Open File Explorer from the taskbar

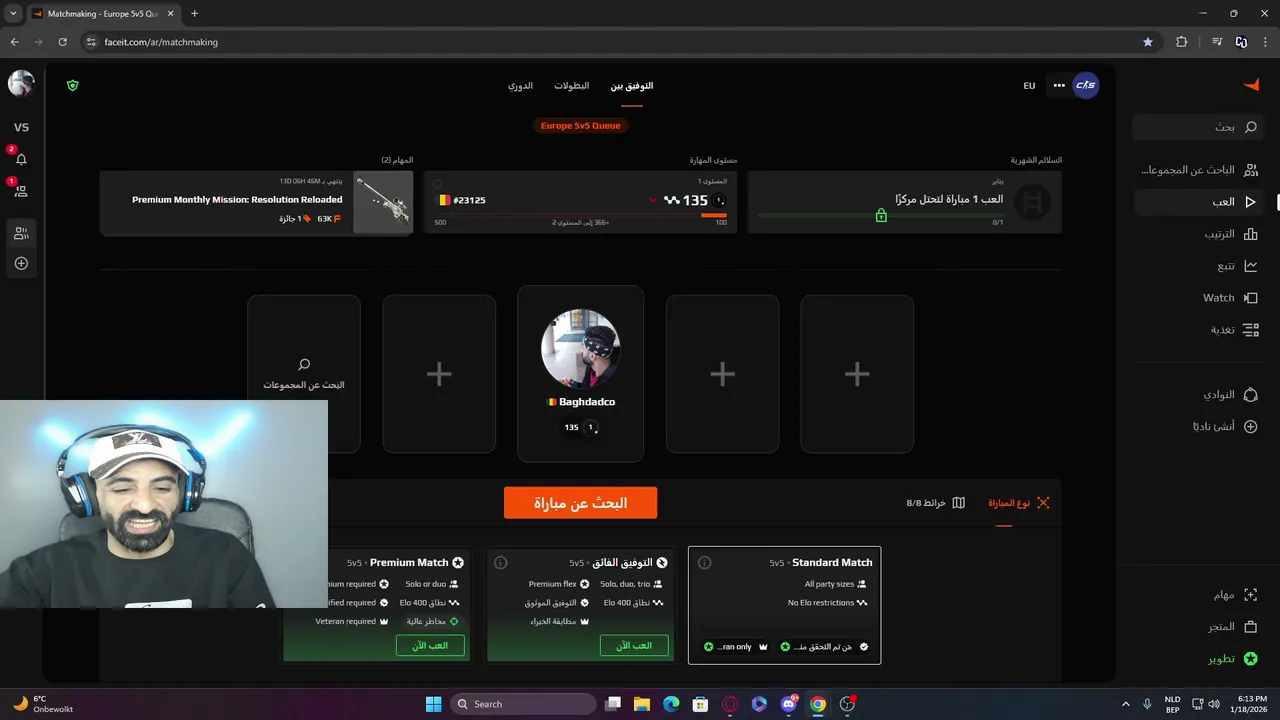tap(642, 704)
